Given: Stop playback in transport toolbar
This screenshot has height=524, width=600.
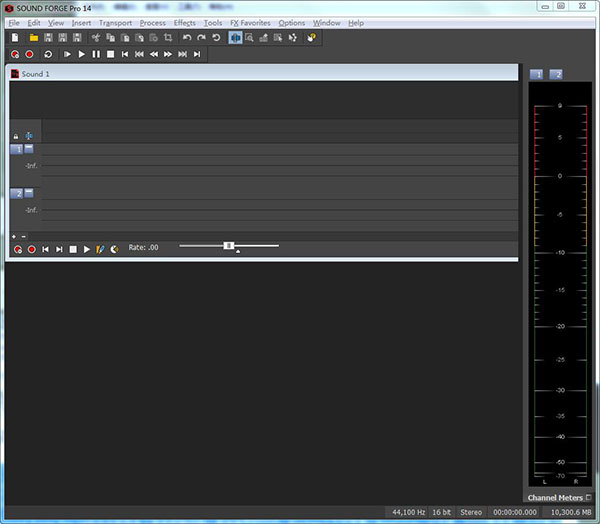Looking at the screenshot, I should pos(111,54).
